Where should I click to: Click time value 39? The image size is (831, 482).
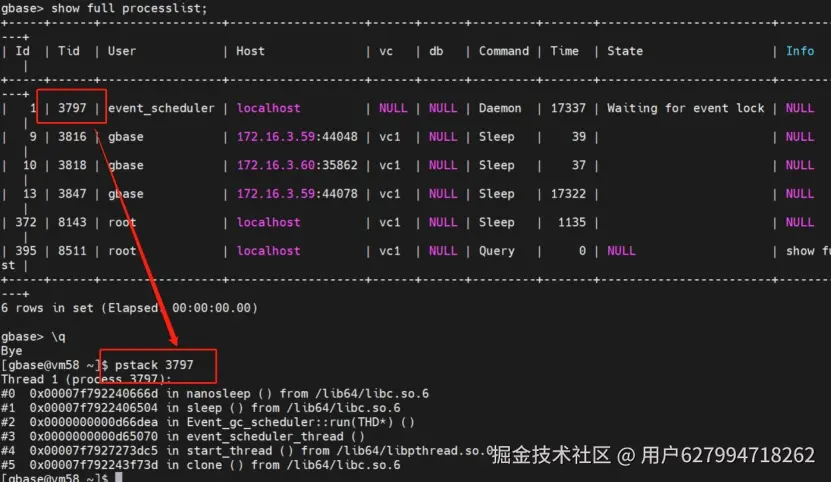click(579, 137)
